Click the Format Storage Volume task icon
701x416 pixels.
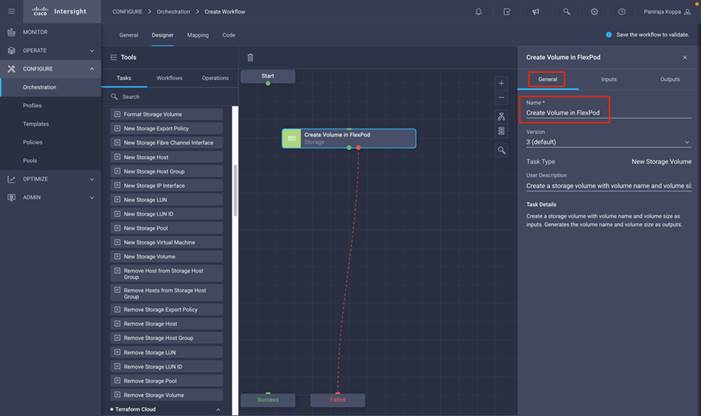click(117, 114)
